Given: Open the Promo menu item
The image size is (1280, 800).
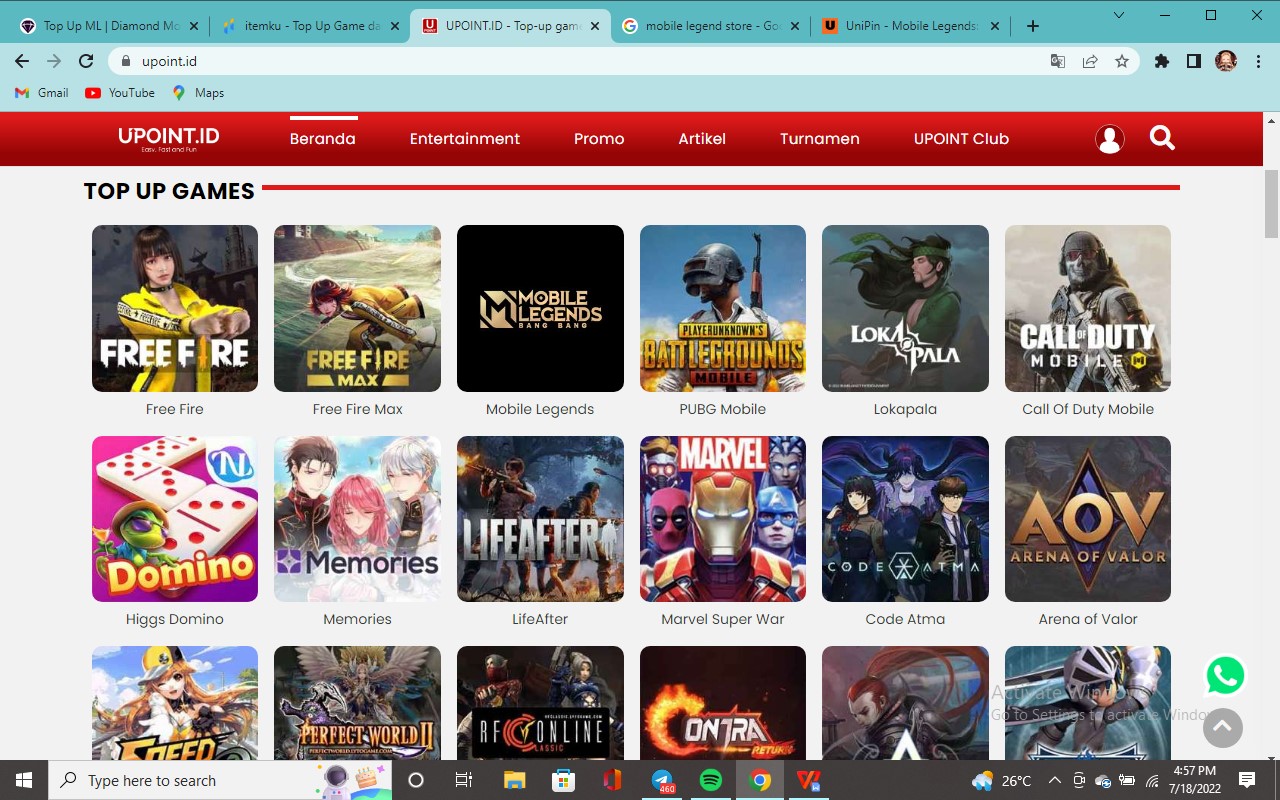Looking at the screenshot, I should click(x=599, y=139).
